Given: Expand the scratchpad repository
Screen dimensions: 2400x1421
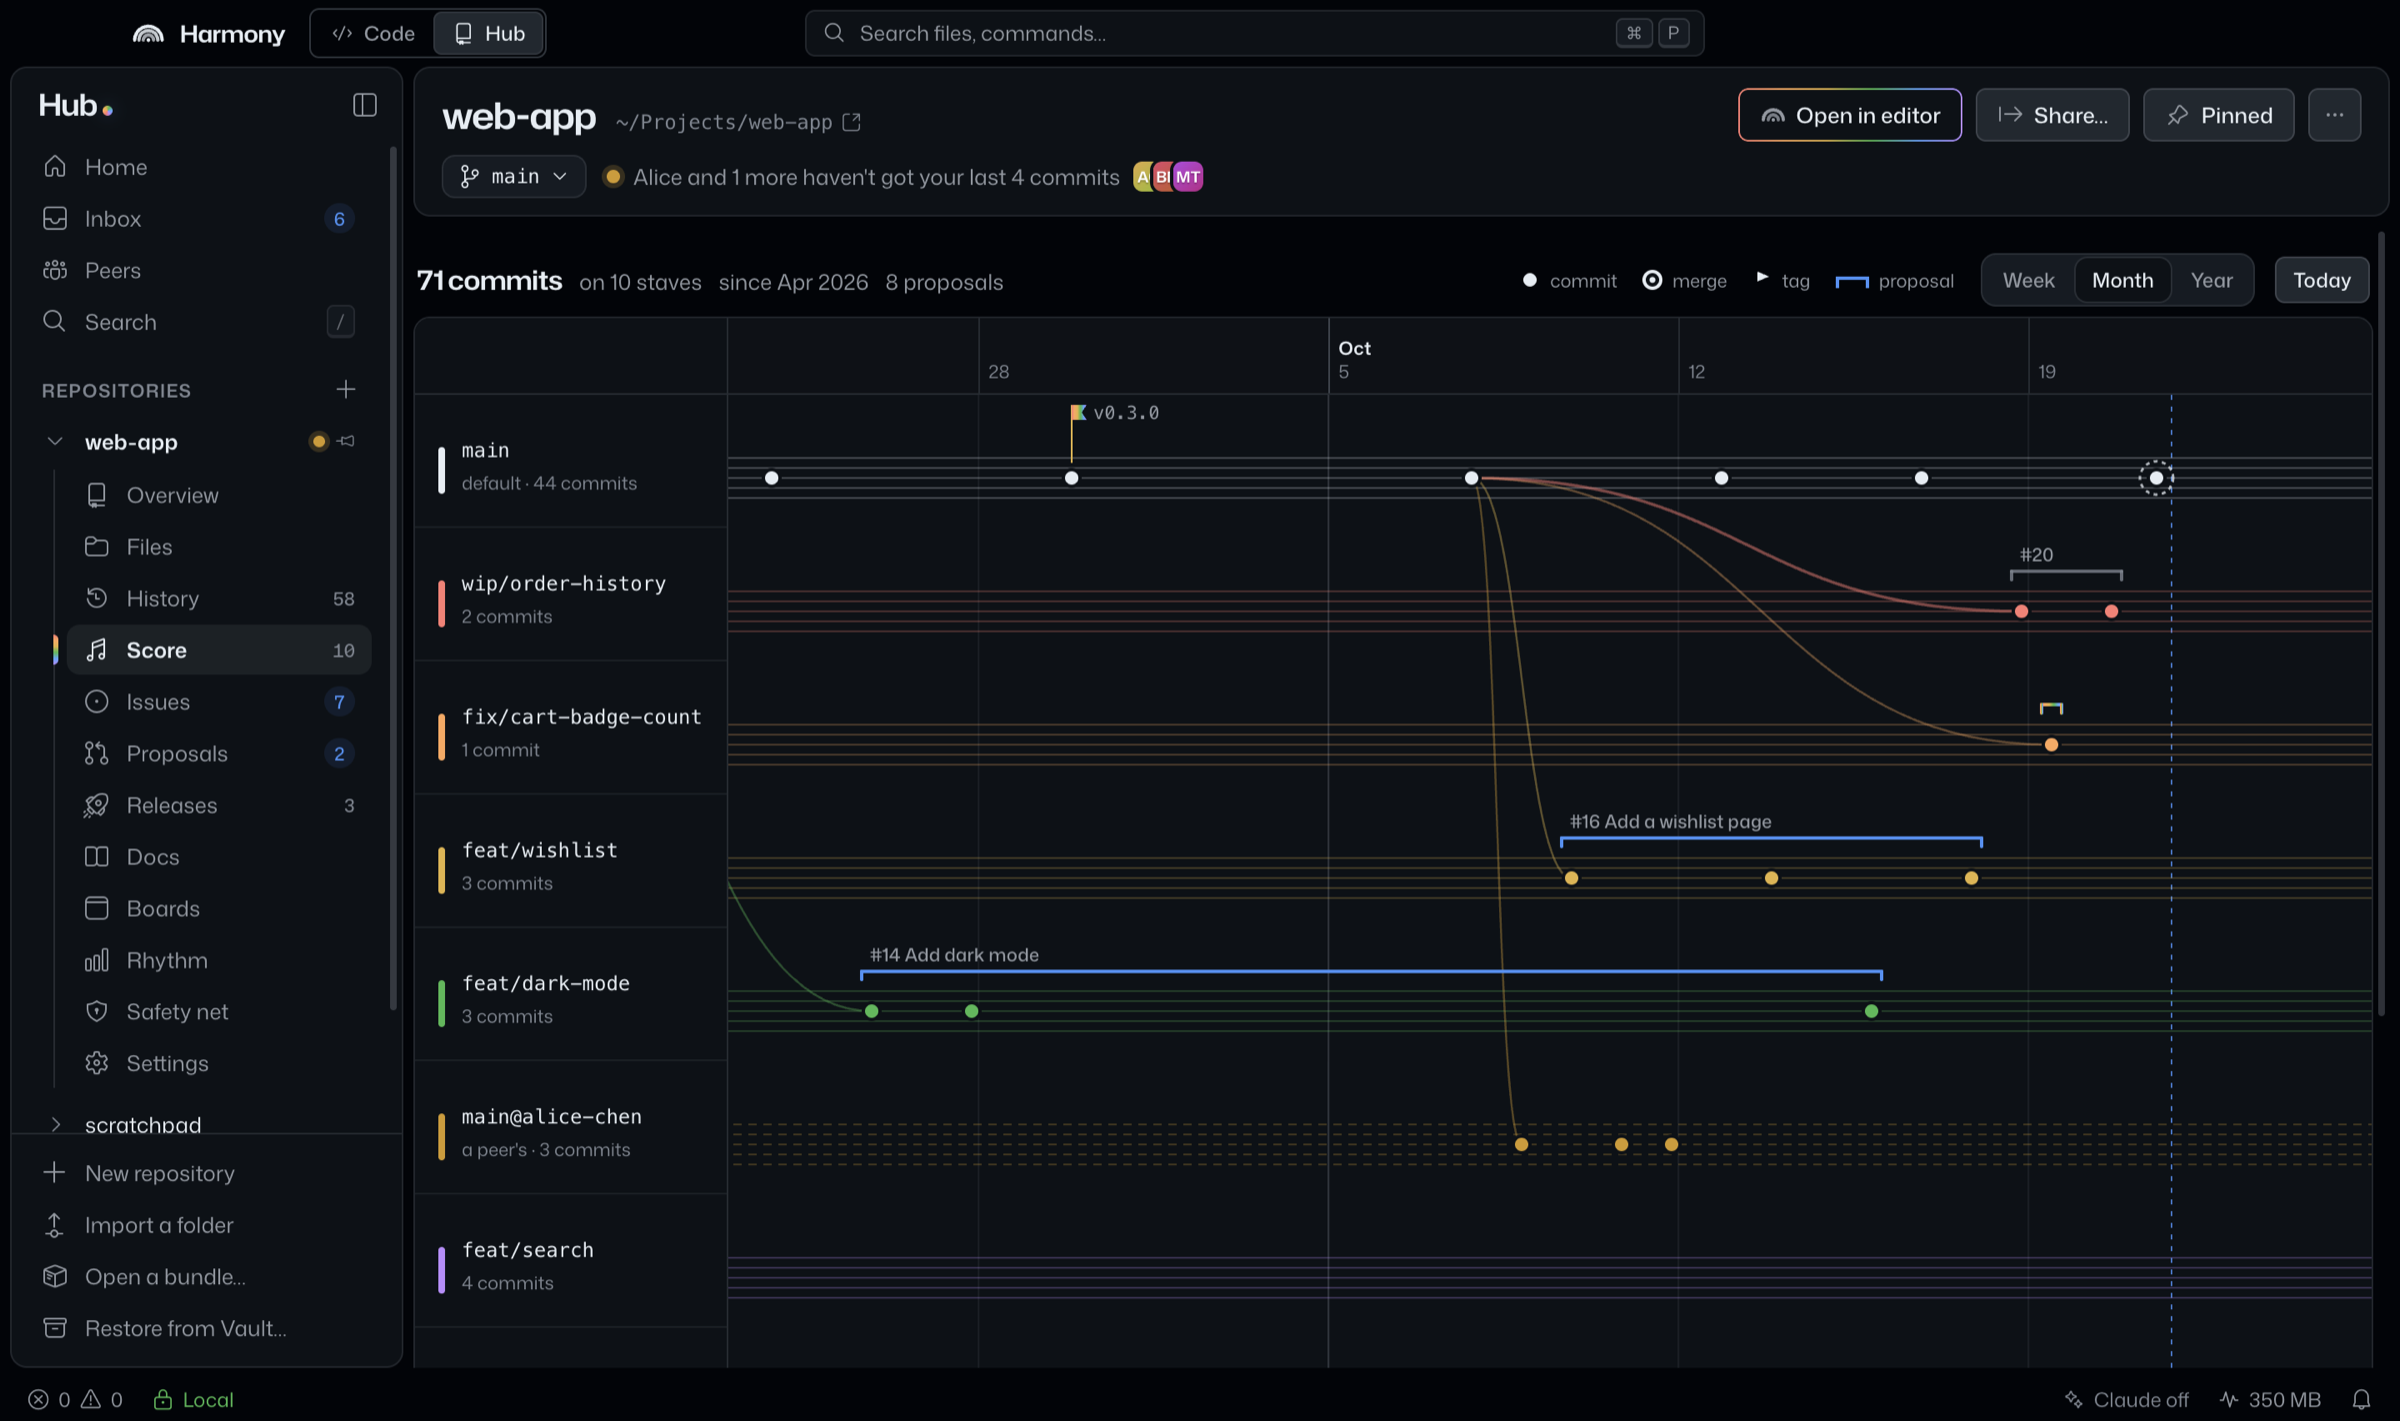Looking at the screenshot, I should (55, 1125).
